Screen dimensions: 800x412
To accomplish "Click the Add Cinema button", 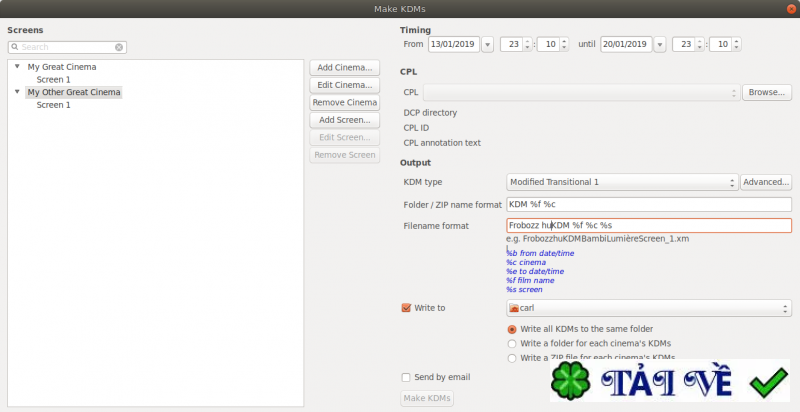I will (x=345, y=68).
